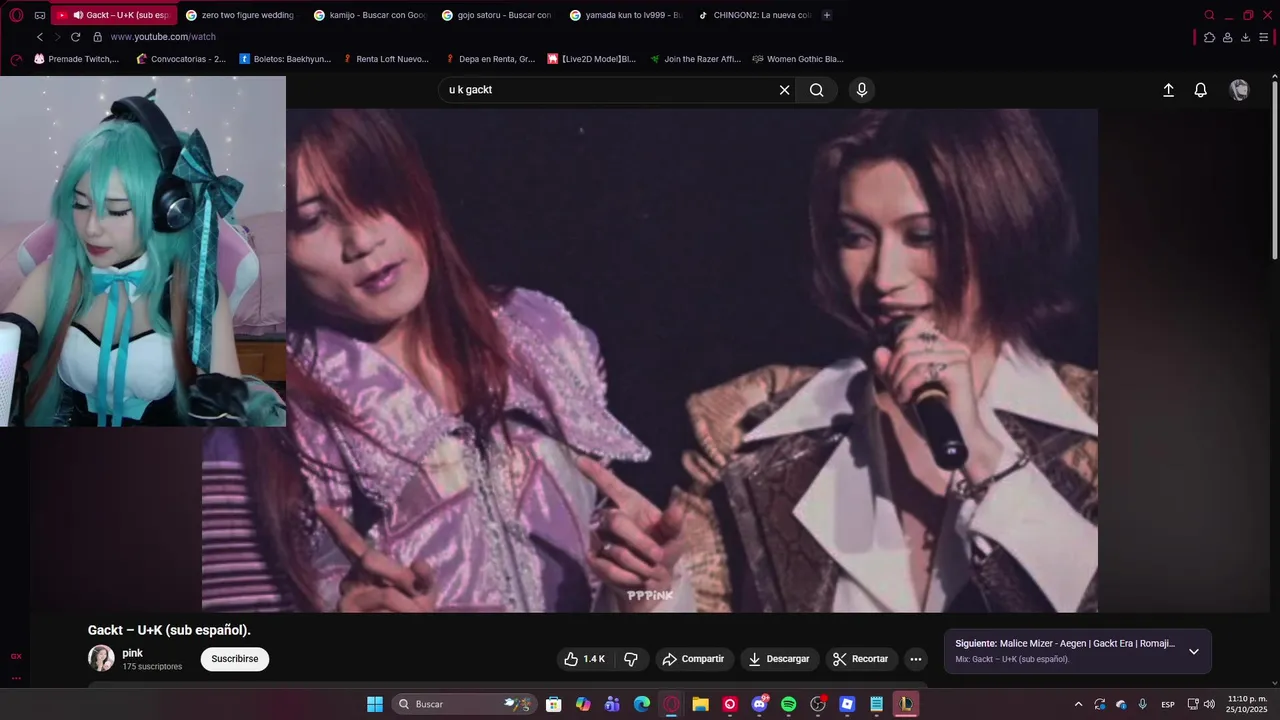Open the Opera menu logo

16,15
